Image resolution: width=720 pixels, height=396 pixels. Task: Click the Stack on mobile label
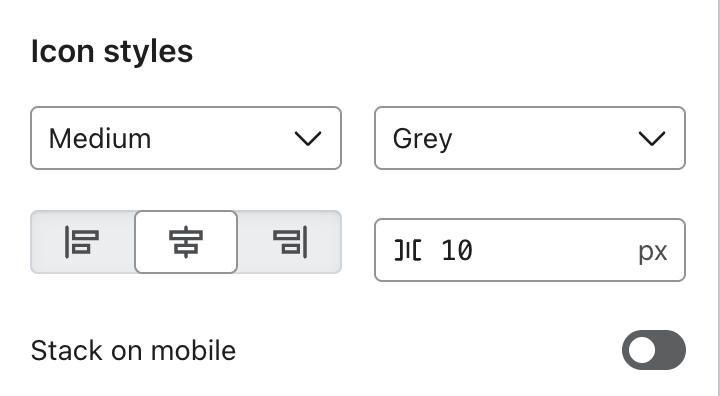(133, 351)
